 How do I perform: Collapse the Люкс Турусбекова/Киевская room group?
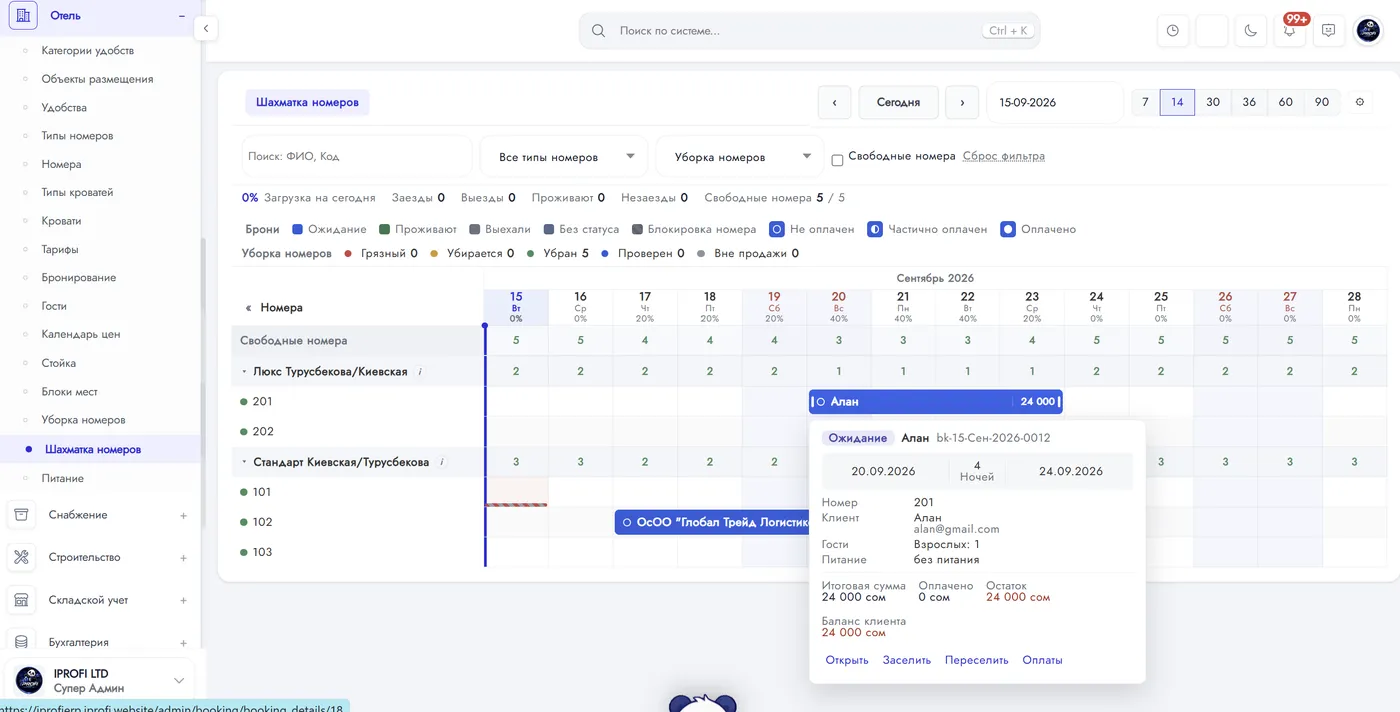point(245,372)
